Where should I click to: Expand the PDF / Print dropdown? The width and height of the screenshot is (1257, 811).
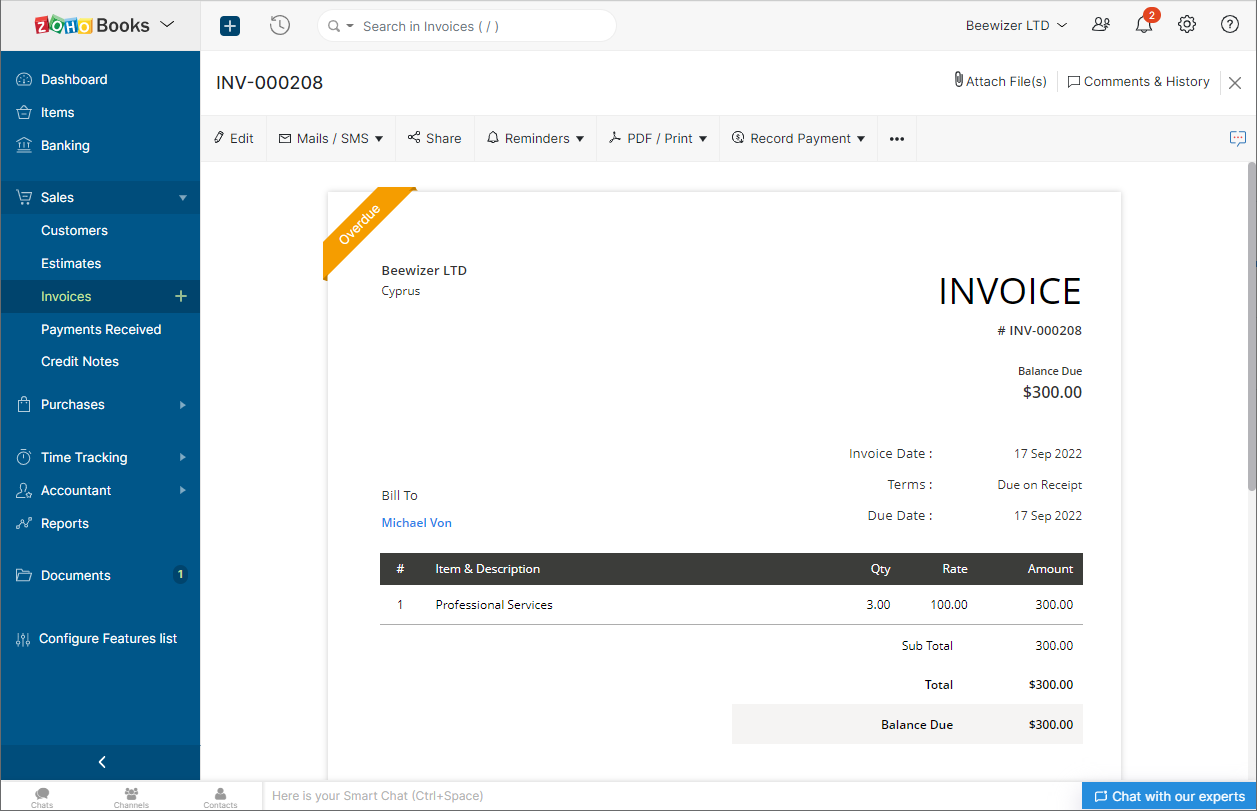tap(658, 139)
